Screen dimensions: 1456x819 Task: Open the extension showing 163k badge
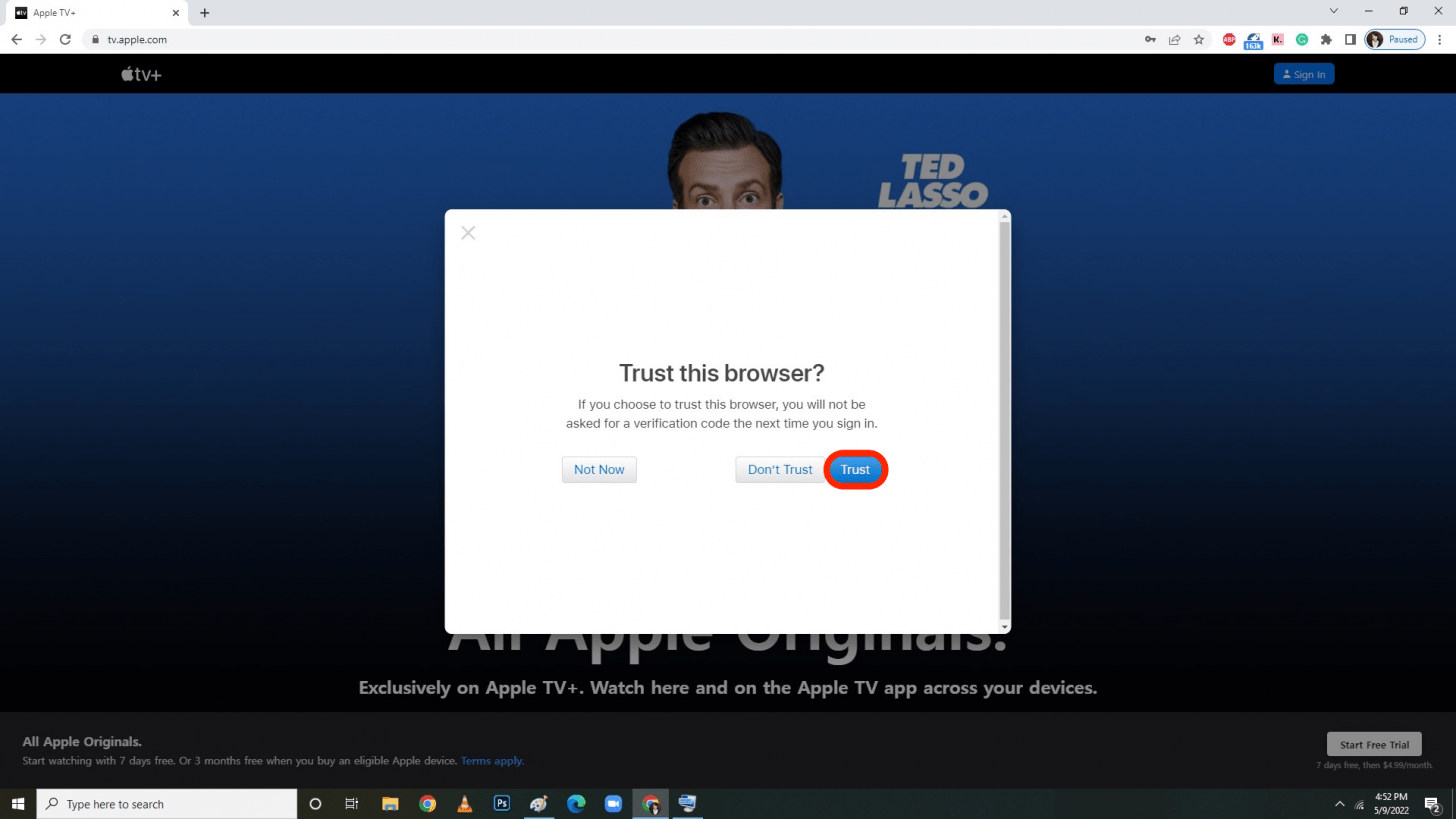[x=1253, y=40]
